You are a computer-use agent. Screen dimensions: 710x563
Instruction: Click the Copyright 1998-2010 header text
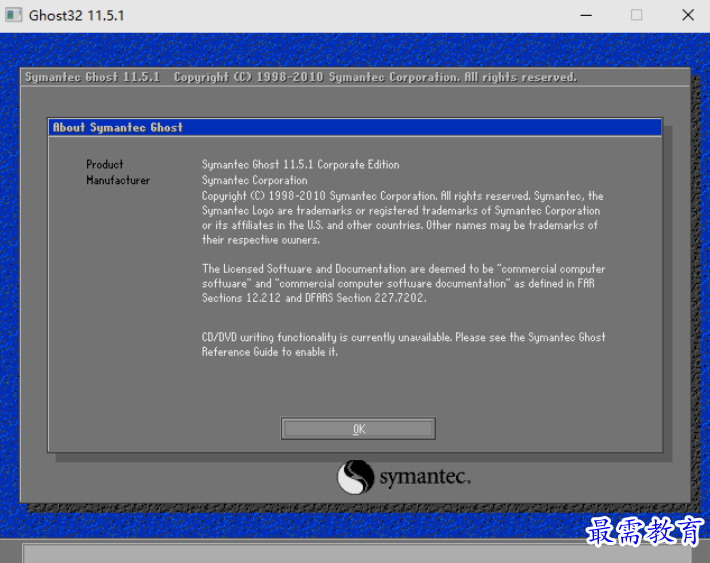point(375,77)
